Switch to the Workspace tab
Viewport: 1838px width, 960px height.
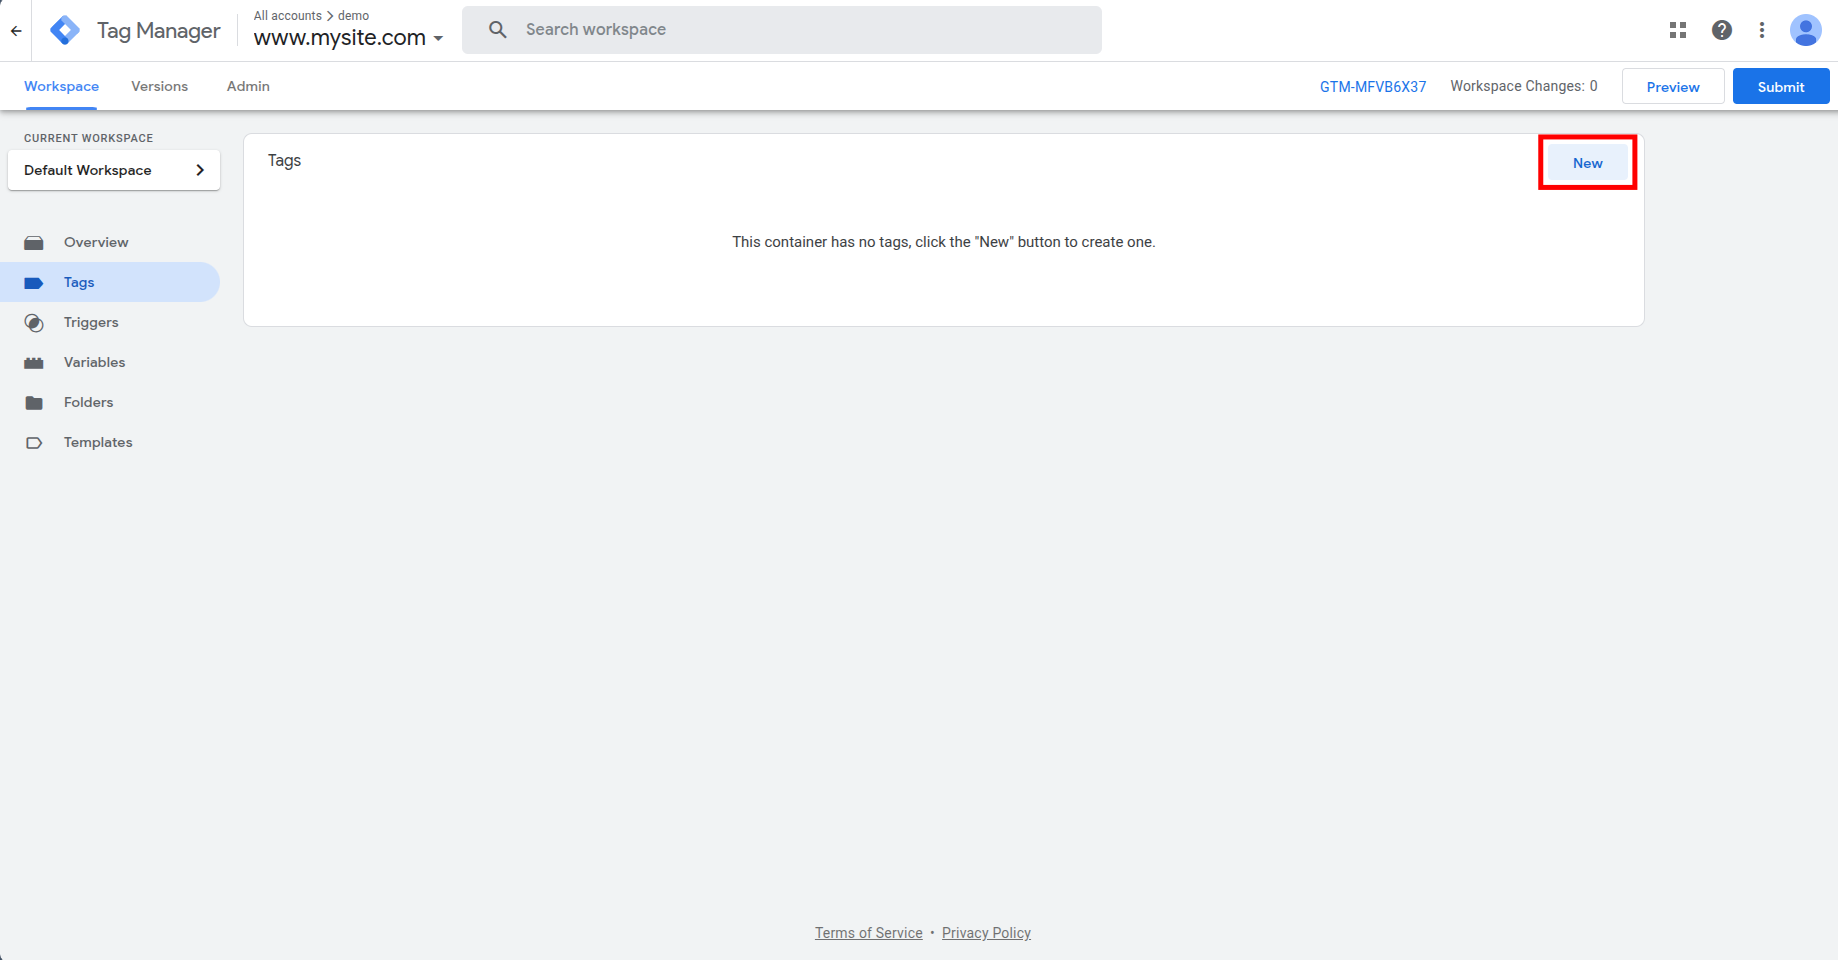coord(62,87)
